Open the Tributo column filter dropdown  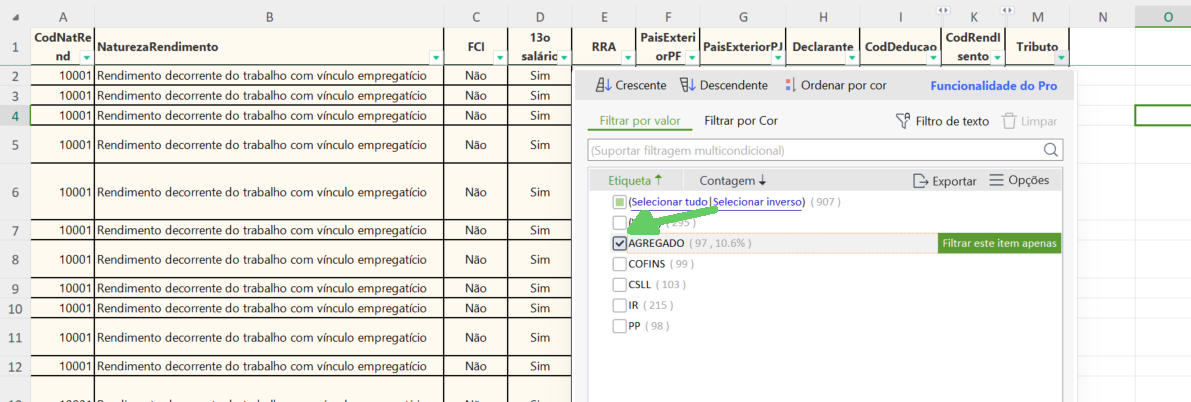coord(1061,58)
